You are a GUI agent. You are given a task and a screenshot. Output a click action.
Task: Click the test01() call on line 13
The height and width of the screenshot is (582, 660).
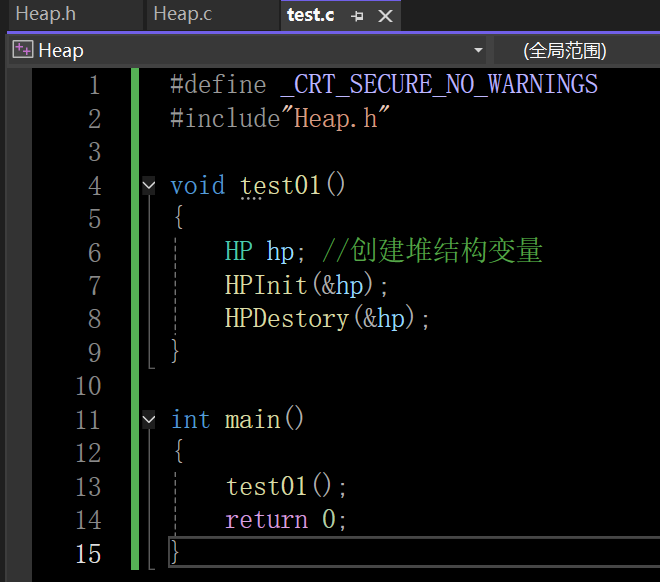[279, 486]
